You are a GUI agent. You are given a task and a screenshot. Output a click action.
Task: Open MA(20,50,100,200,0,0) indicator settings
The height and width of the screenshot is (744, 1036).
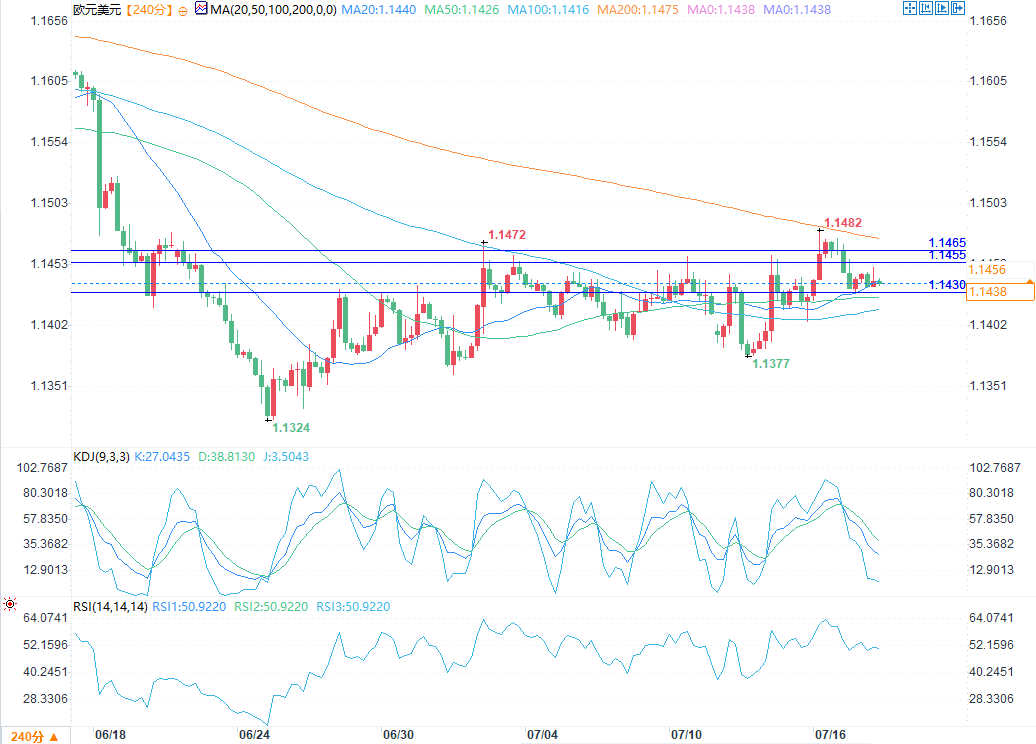coord(274,10)
